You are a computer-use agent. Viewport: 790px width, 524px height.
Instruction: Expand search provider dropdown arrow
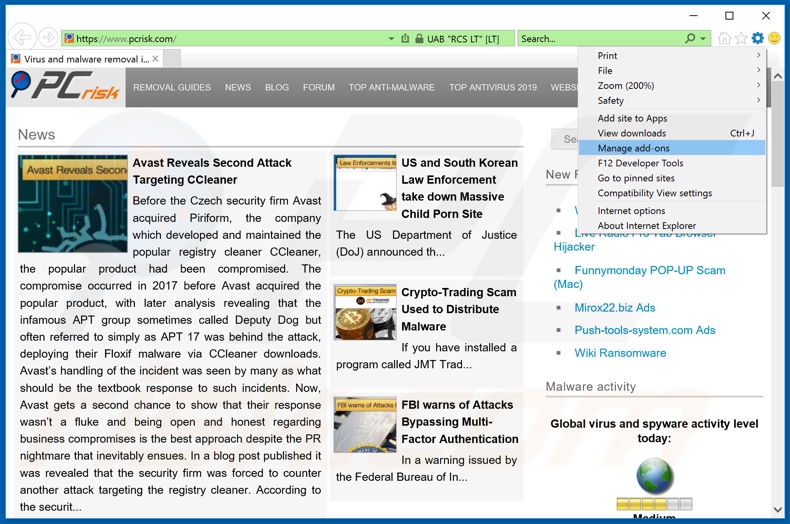point(703,39)
